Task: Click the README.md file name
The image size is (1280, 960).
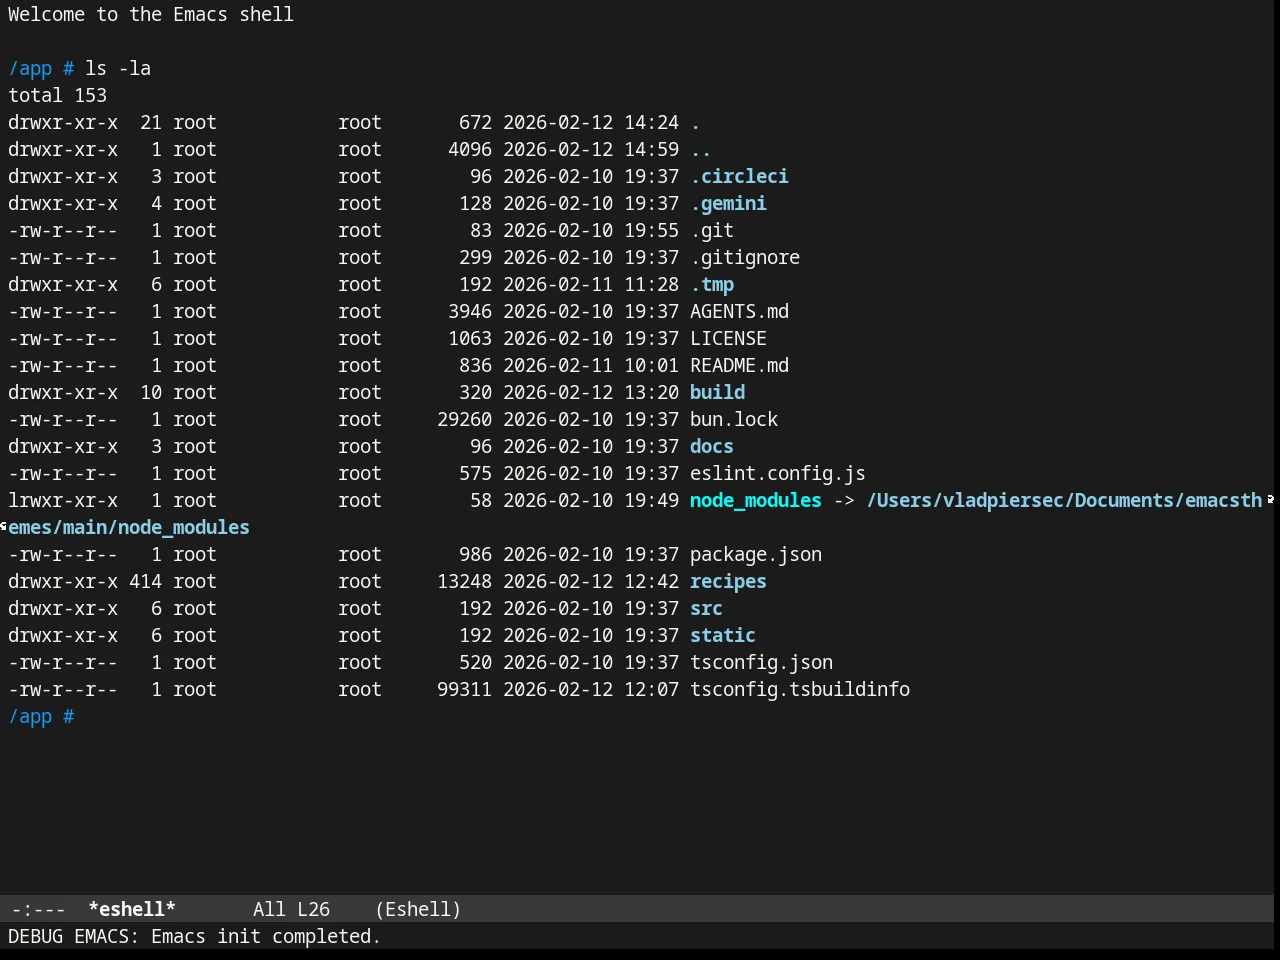Action: pos(739,365)
